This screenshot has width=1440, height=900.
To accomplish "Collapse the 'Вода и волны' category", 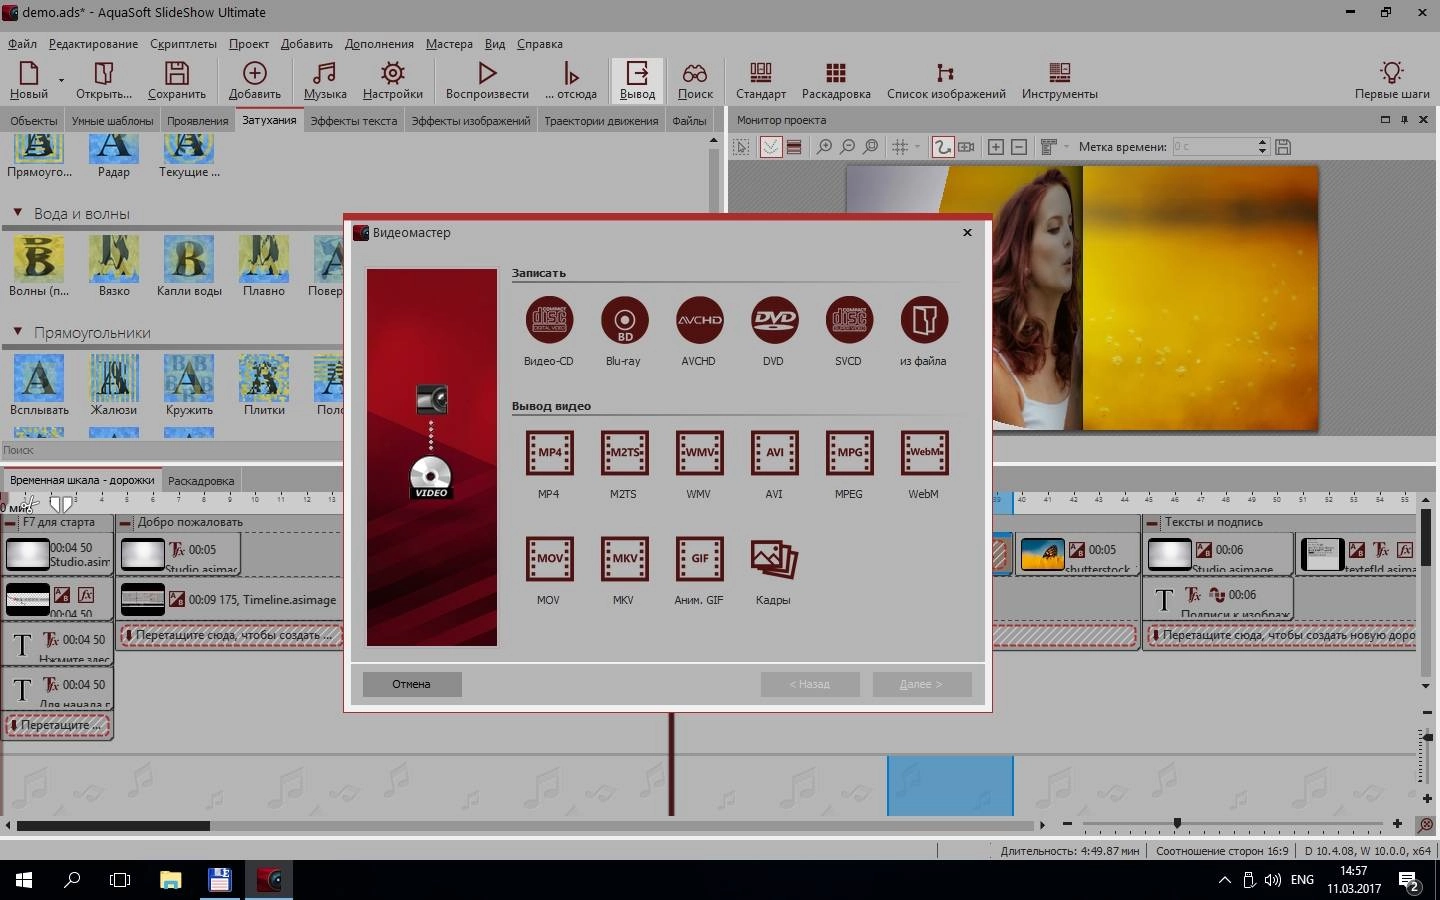I will tap(17, 213).
